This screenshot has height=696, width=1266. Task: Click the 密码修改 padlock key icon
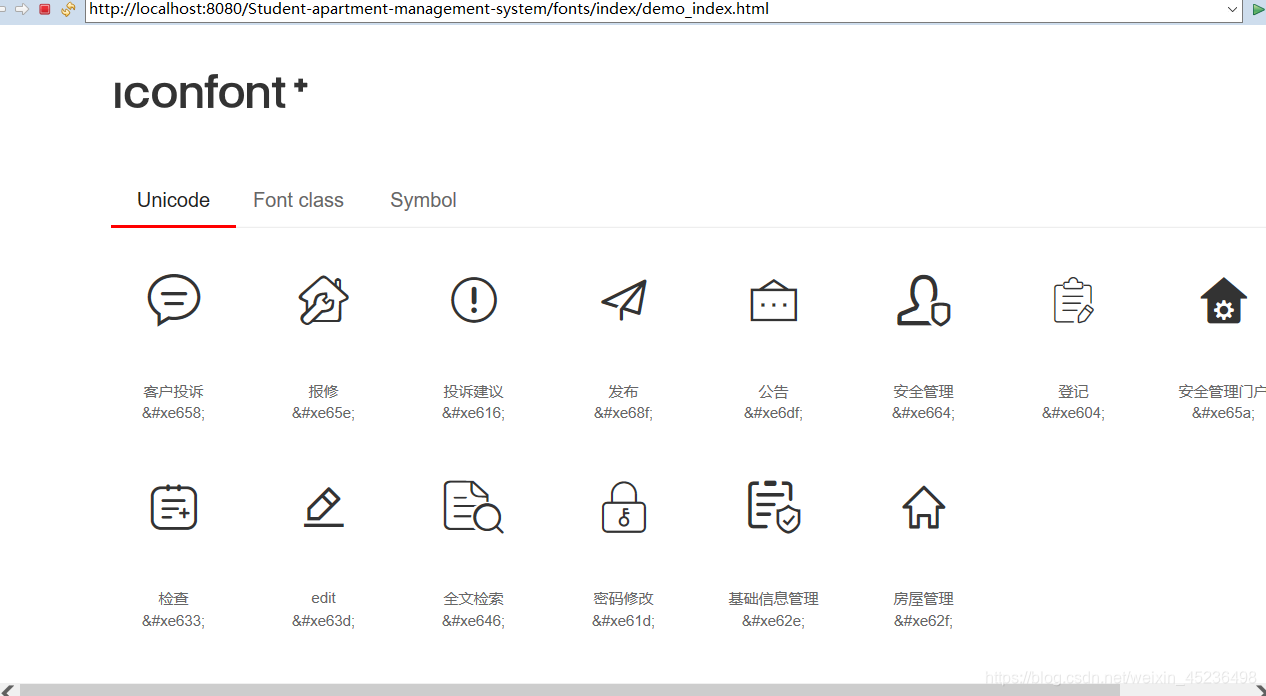tap(624, 507)
